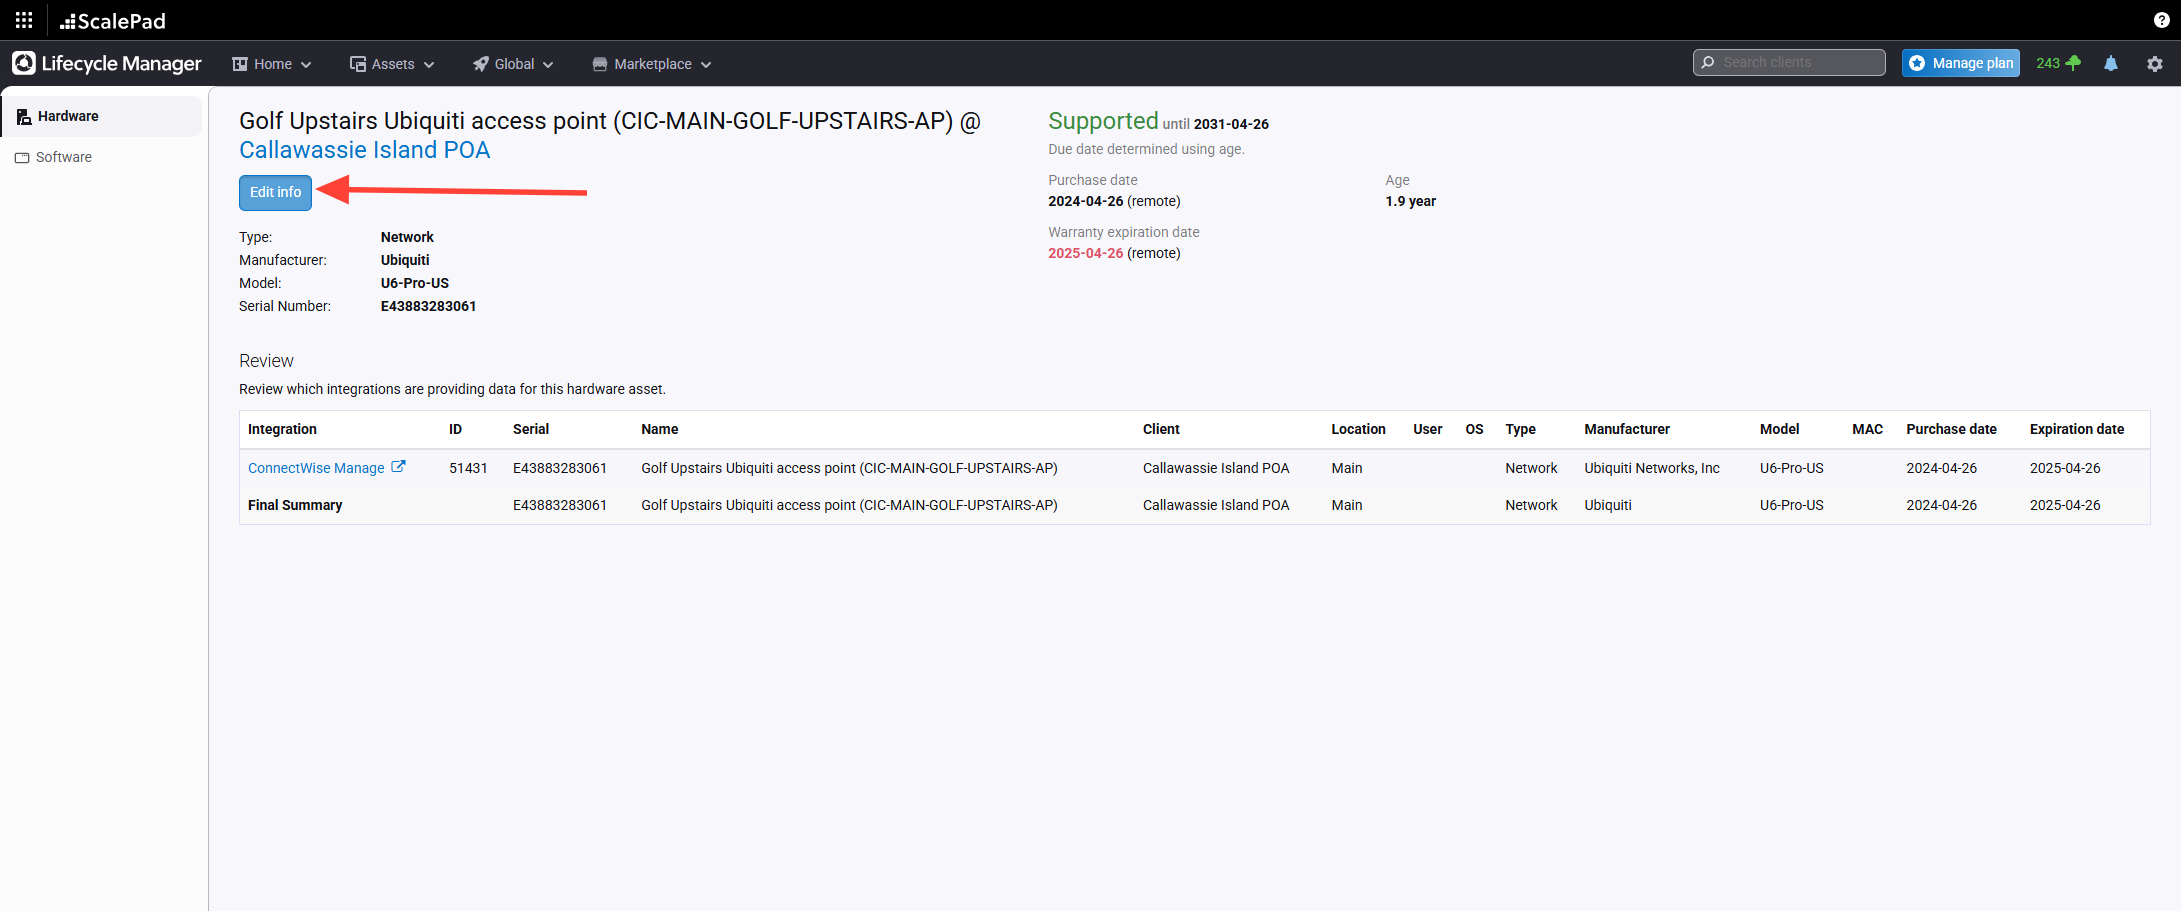Expand the Assets dropdown menu

[392, 64]
